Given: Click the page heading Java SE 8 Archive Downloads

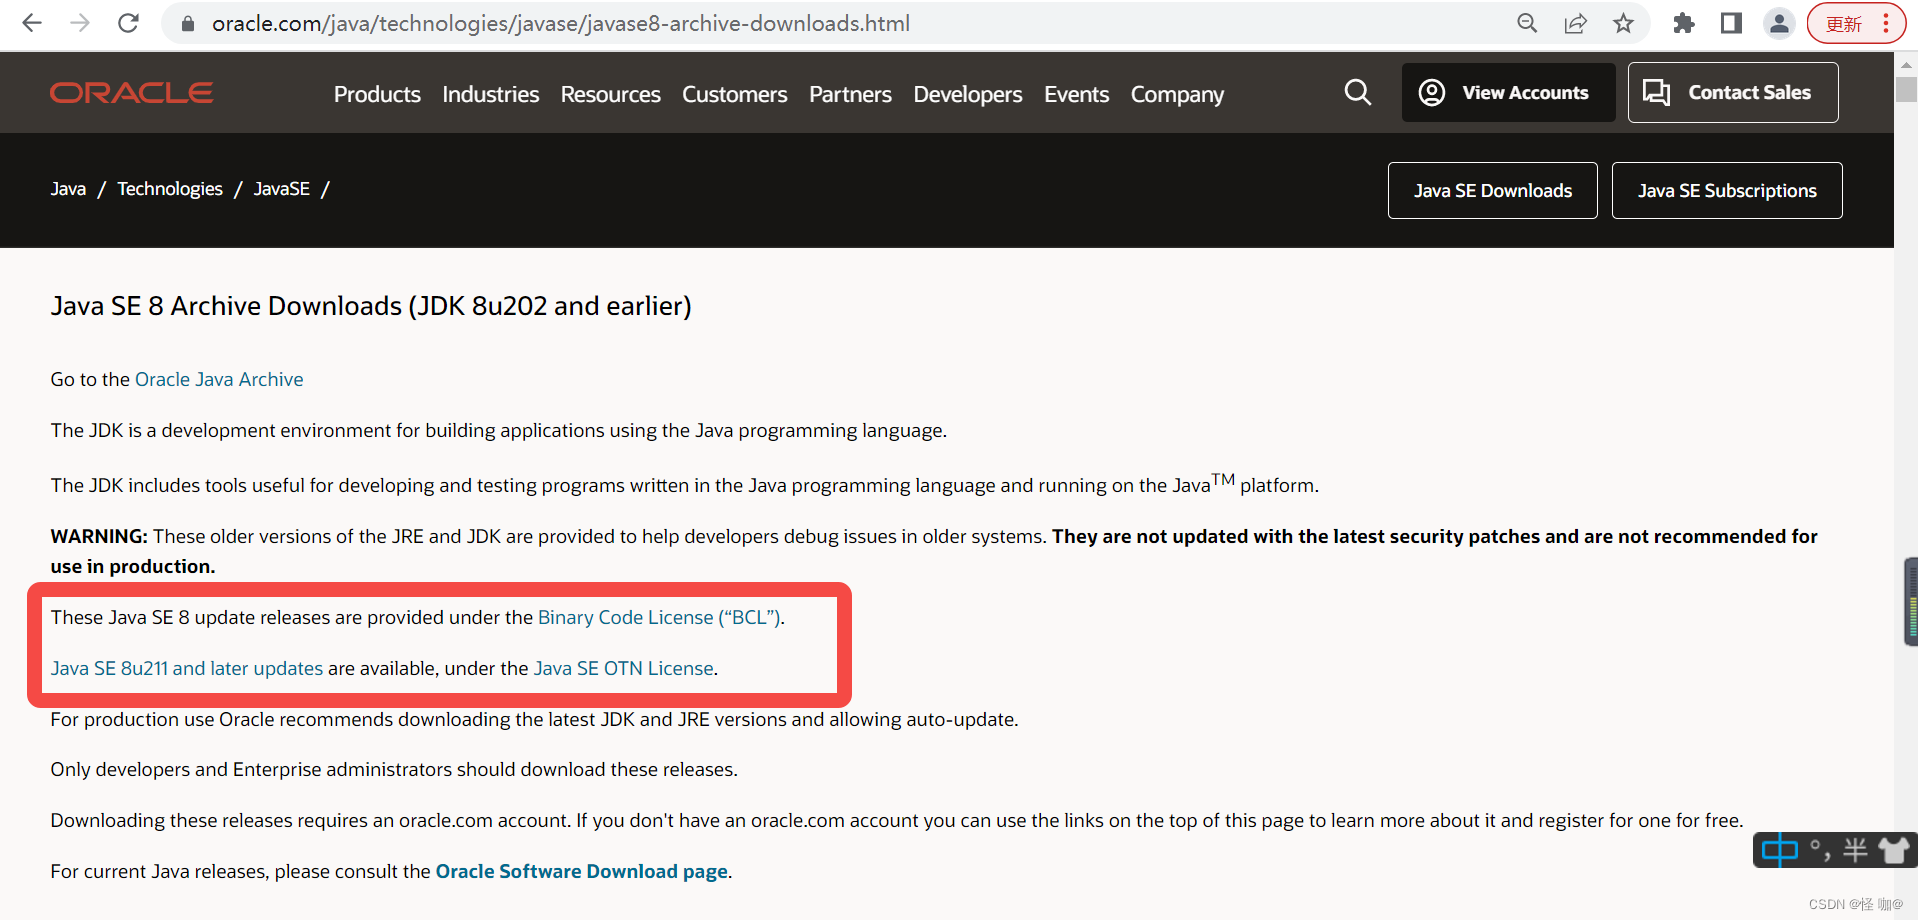Looking at the screenshot, I should [x=371, y=306].
